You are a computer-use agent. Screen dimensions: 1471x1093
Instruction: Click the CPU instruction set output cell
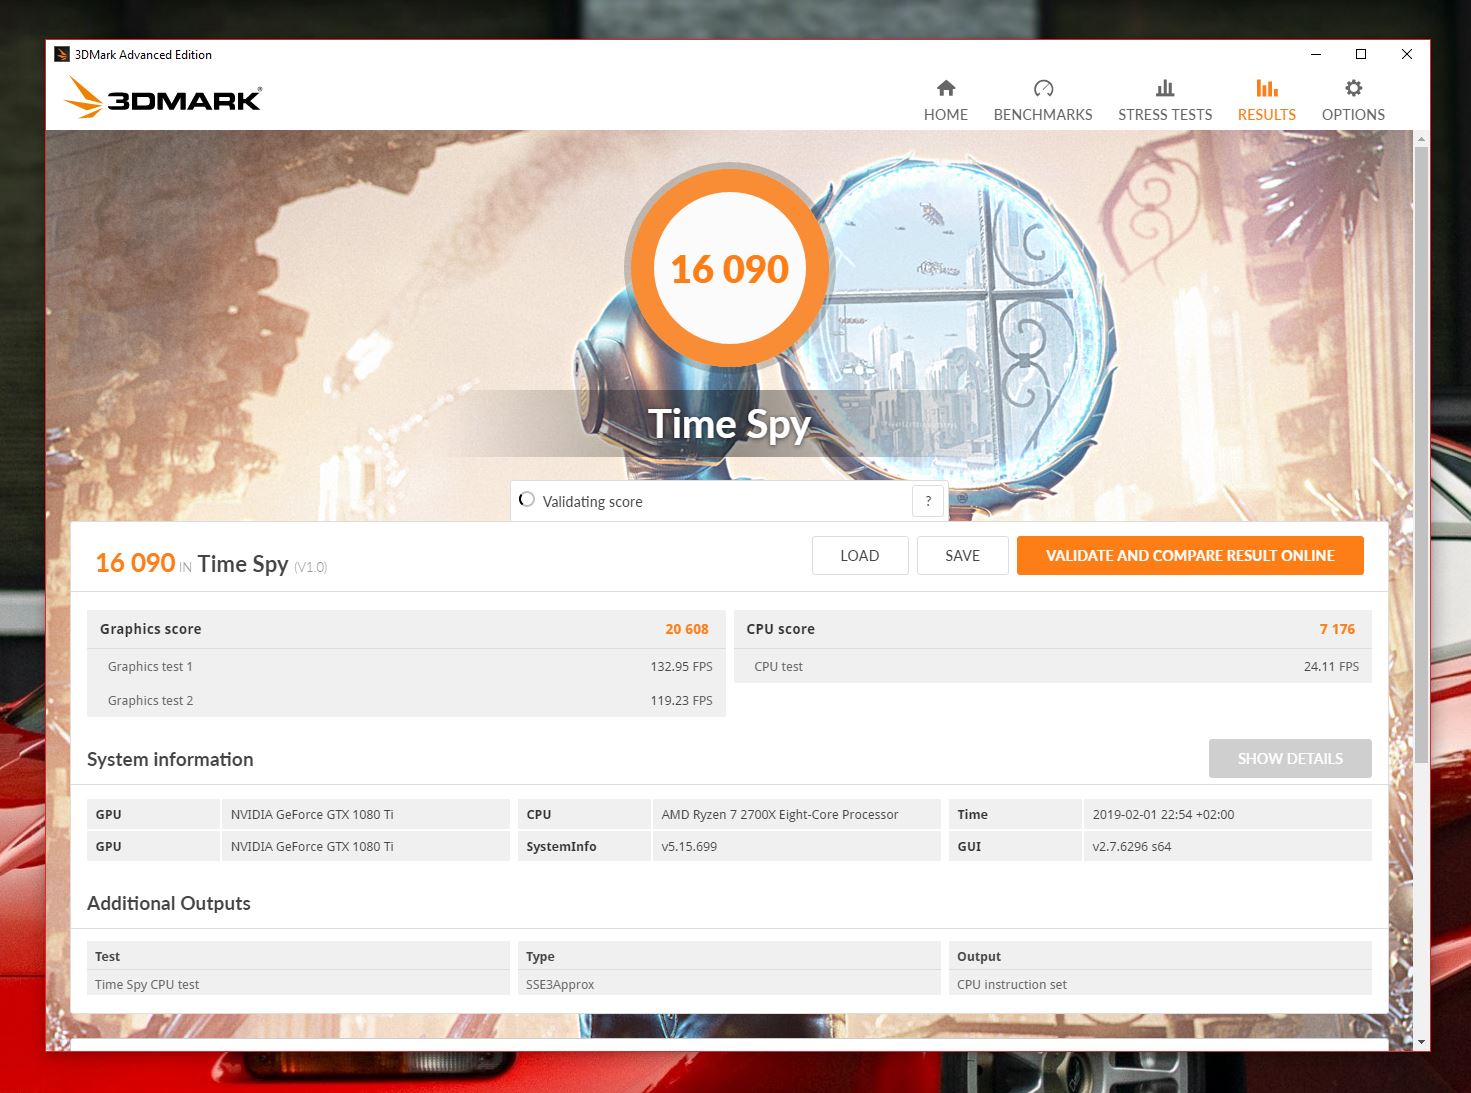pyautogui.click(x=1160, y=984)
